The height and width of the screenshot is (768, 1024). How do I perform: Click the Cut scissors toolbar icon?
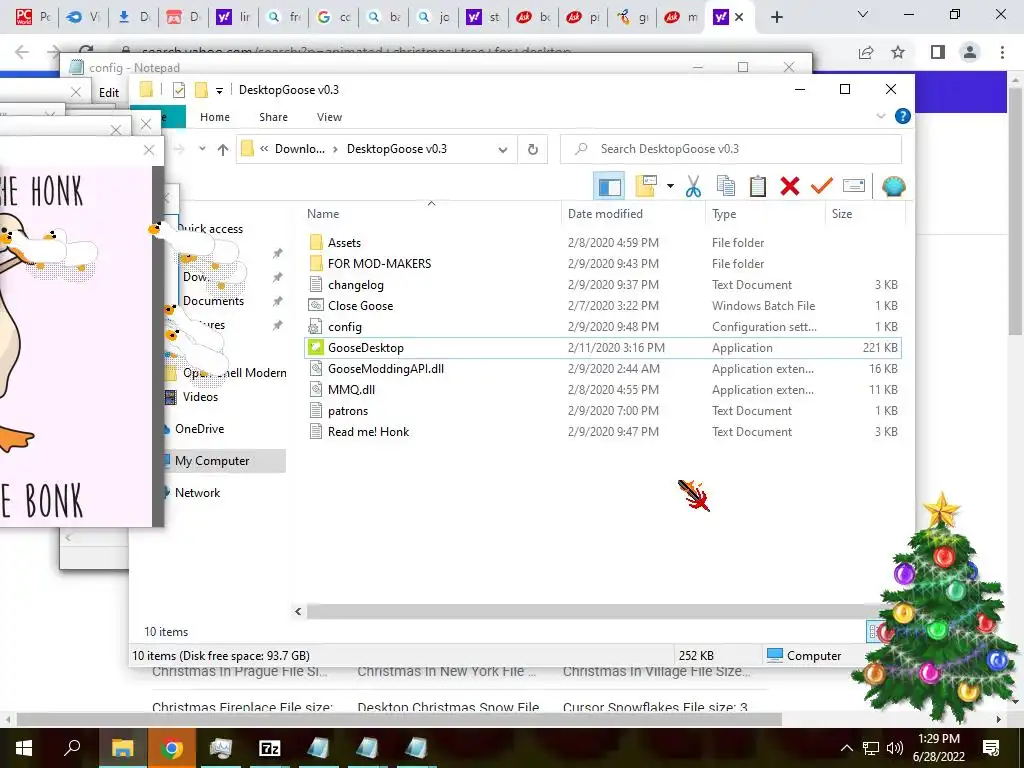pos(693,187)
